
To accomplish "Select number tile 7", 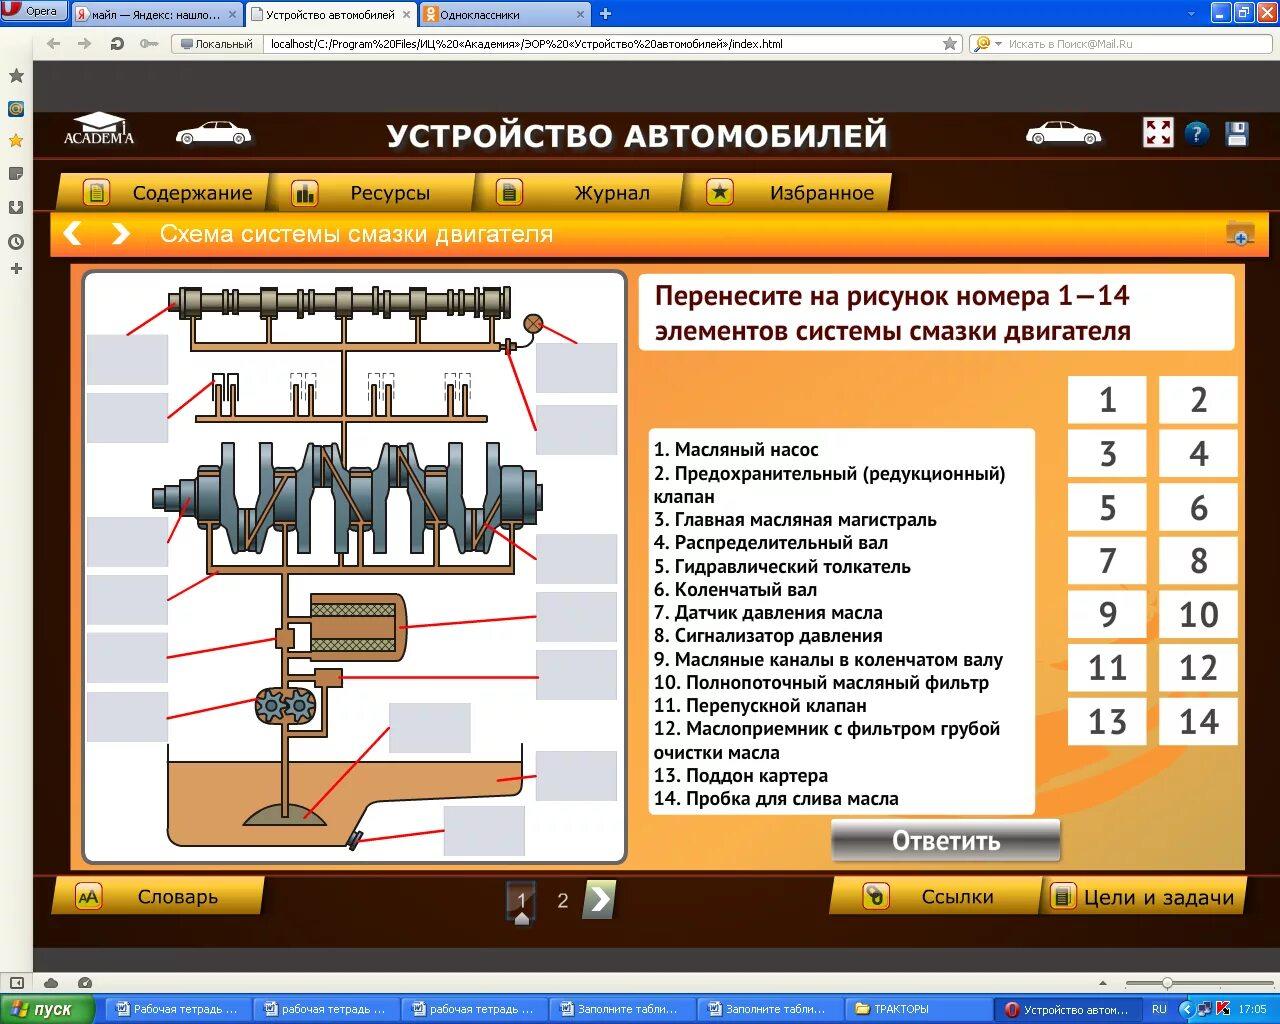I will [1107, 561].
